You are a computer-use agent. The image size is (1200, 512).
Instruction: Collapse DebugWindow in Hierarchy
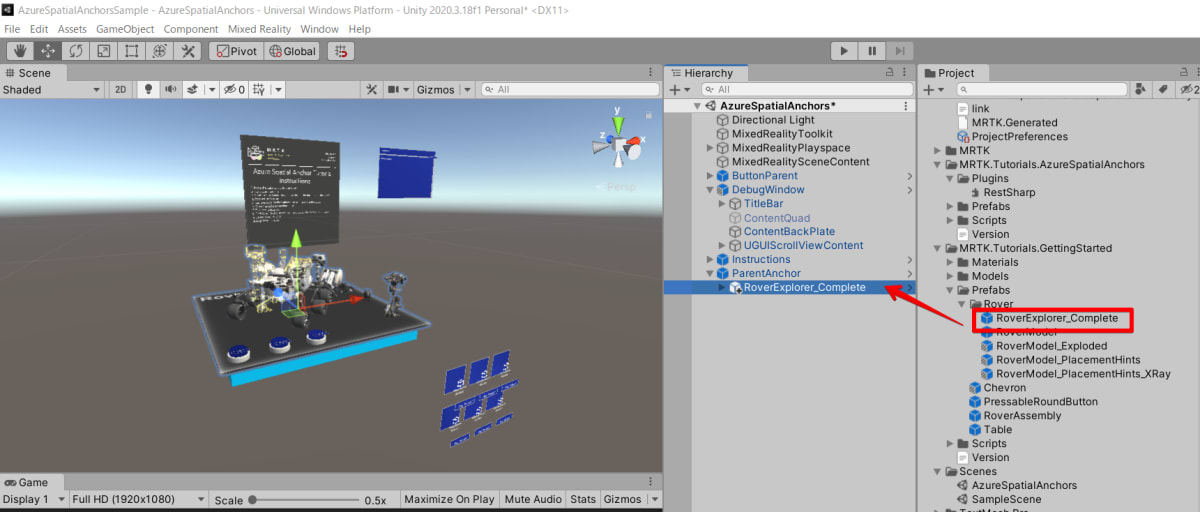[x=710, y=190]
